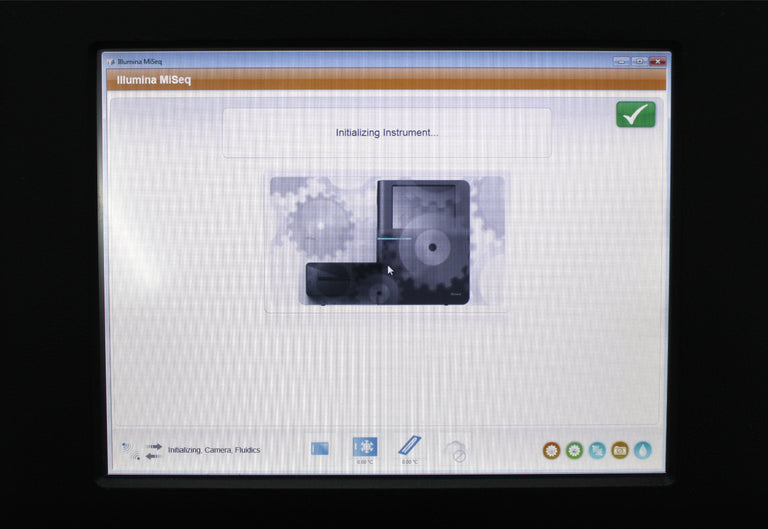Click the 'Initializing, Camera, Fluidics' status text
The image size is (768, 529).
click(214, 450)
